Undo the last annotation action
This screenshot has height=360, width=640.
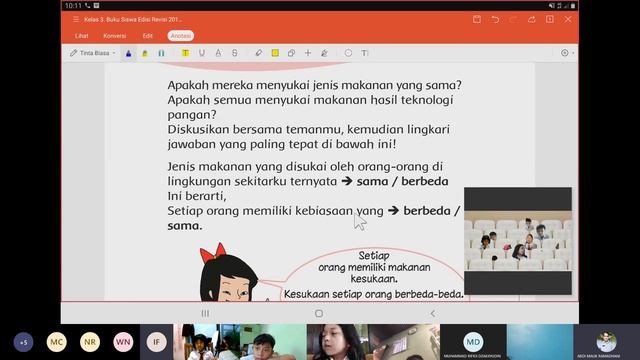point(495,19)
